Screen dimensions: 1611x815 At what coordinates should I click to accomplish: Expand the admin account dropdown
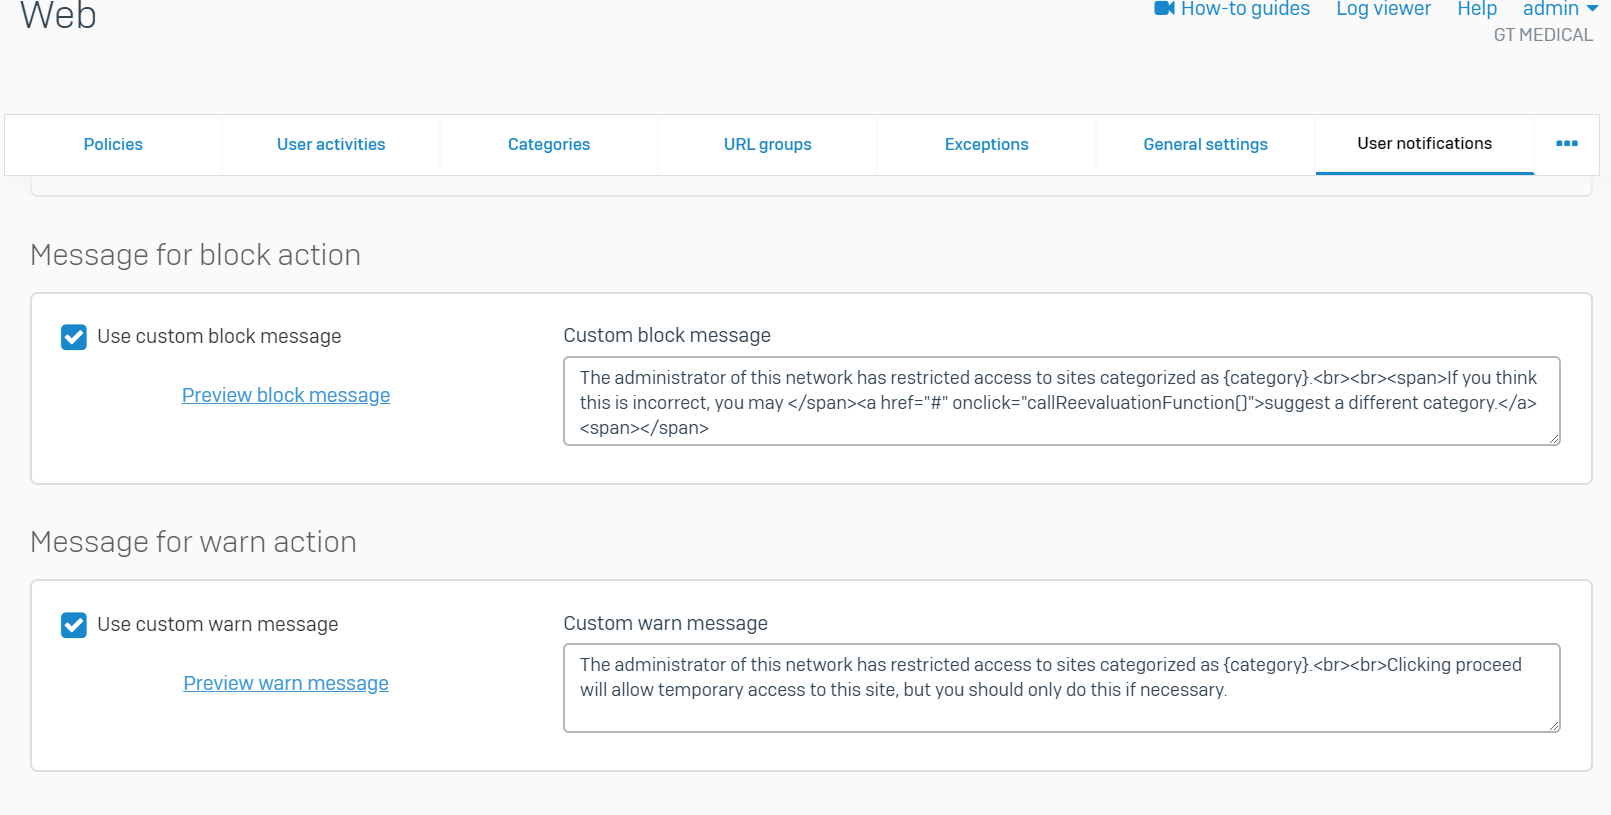point(1559,10)
